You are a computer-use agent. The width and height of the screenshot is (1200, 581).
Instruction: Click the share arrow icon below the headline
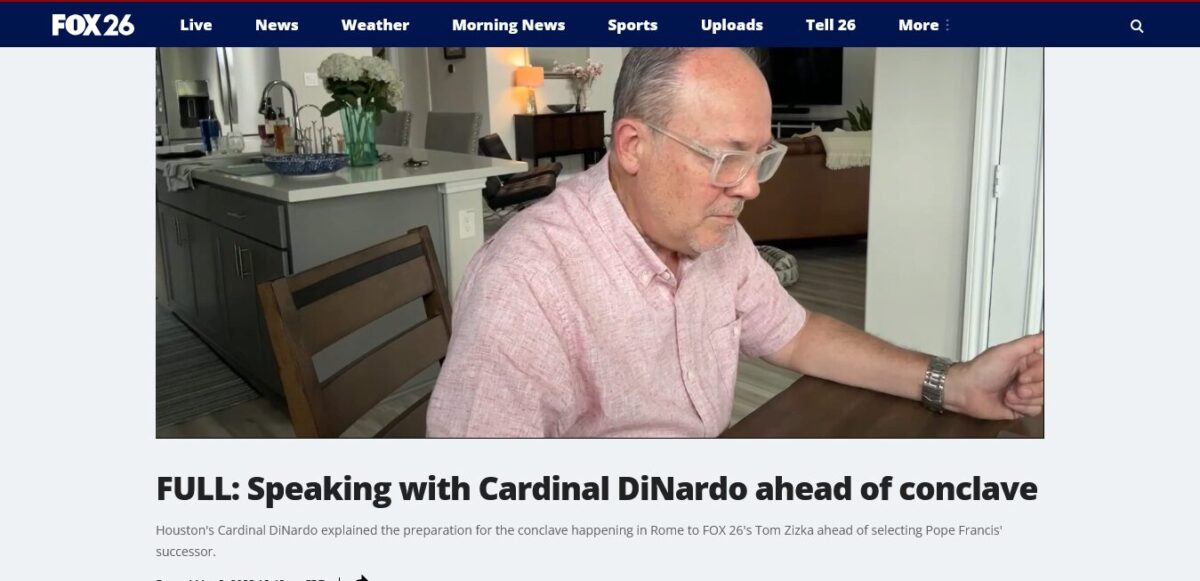(362, 577)
